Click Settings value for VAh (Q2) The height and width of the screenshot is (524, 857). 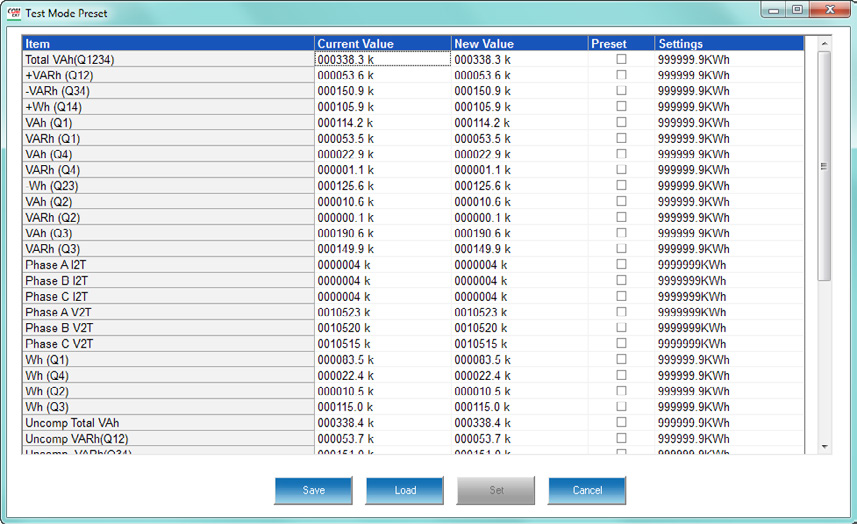tap(729, 202)
